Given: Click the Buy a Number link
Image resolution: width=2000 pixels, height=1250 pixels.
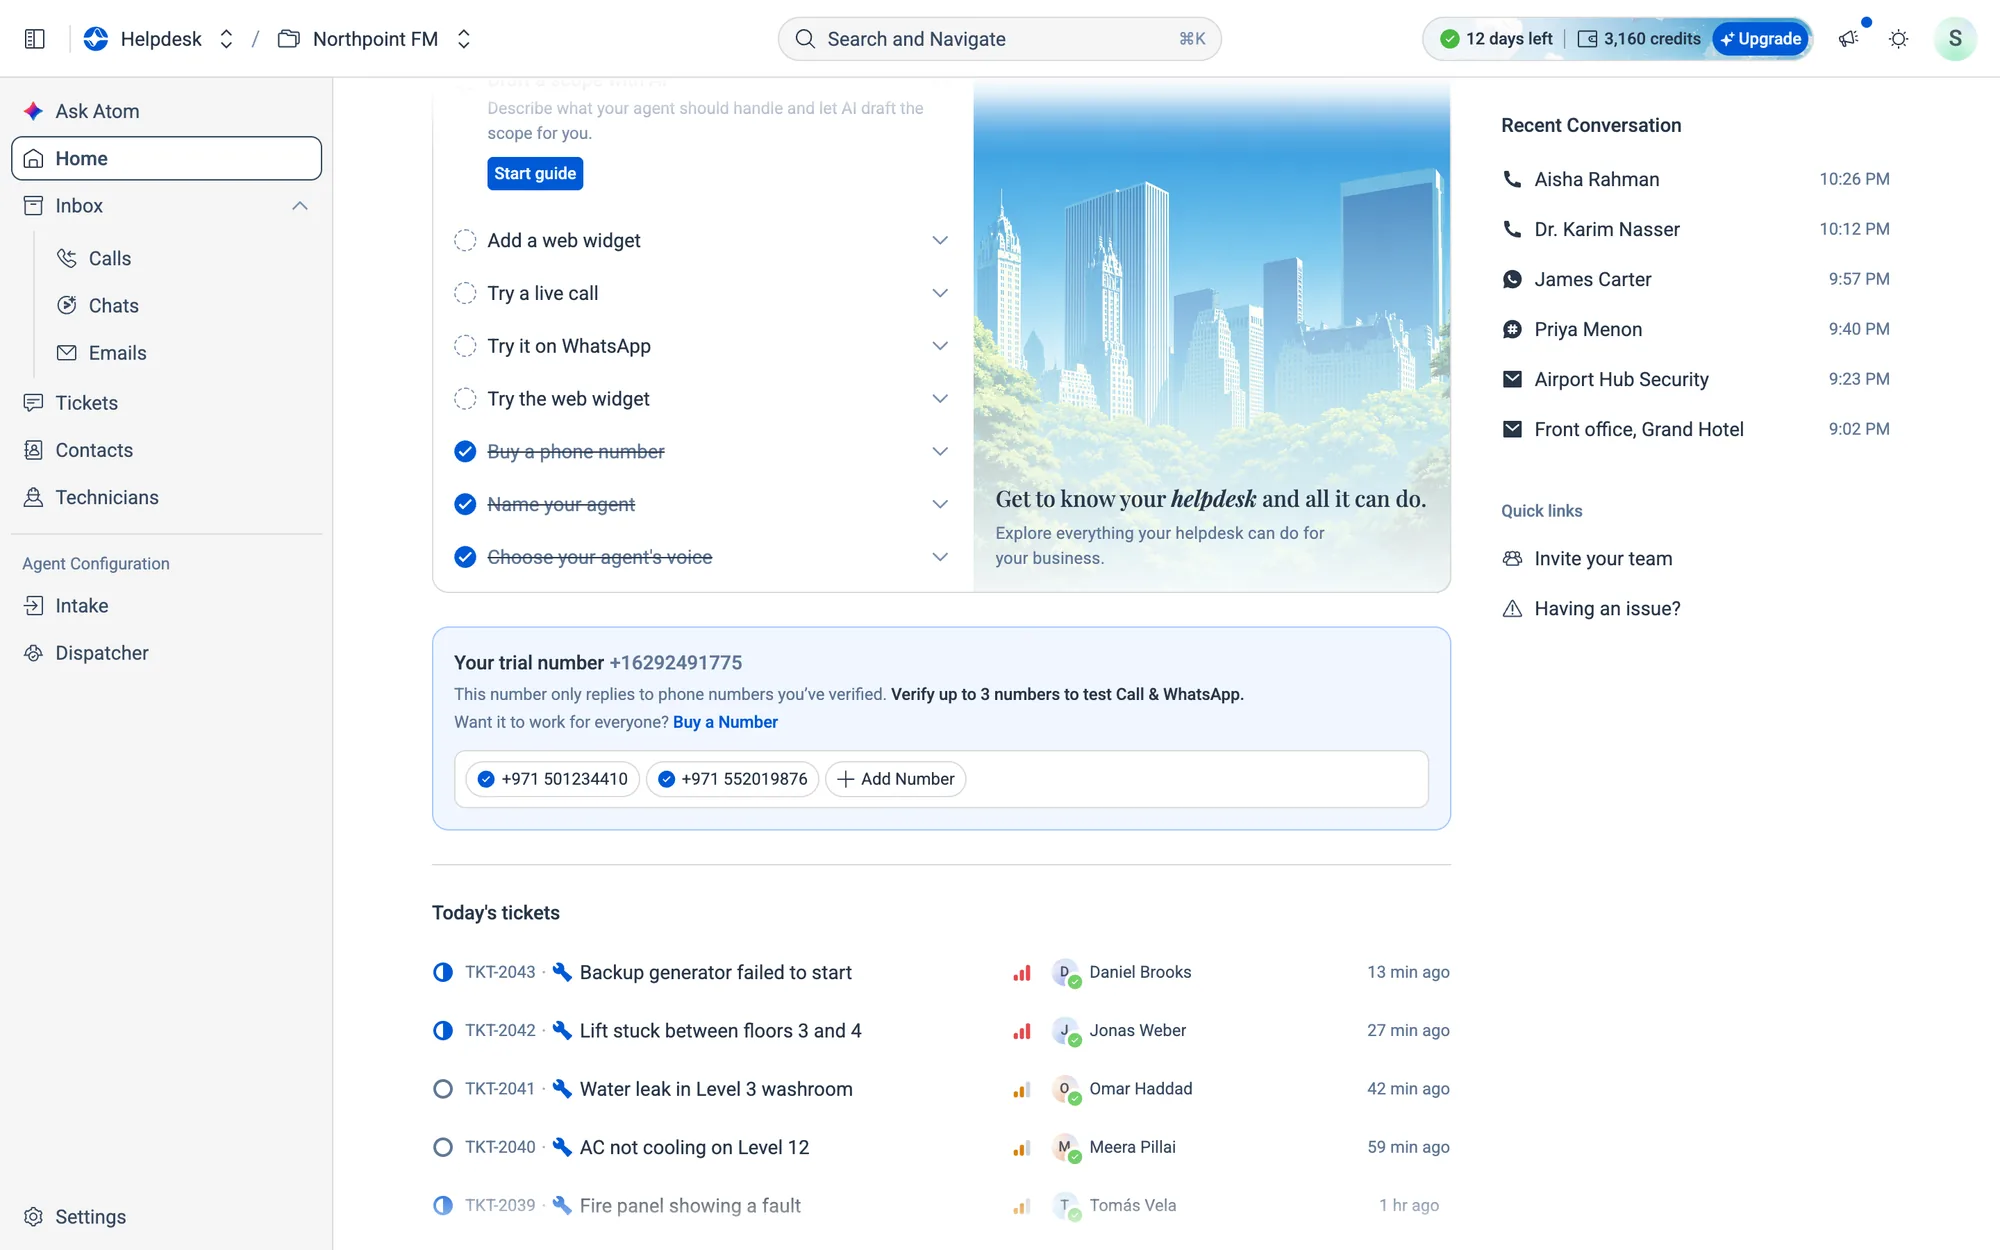Looking at the screenshot, I should (x=725, y=722).
